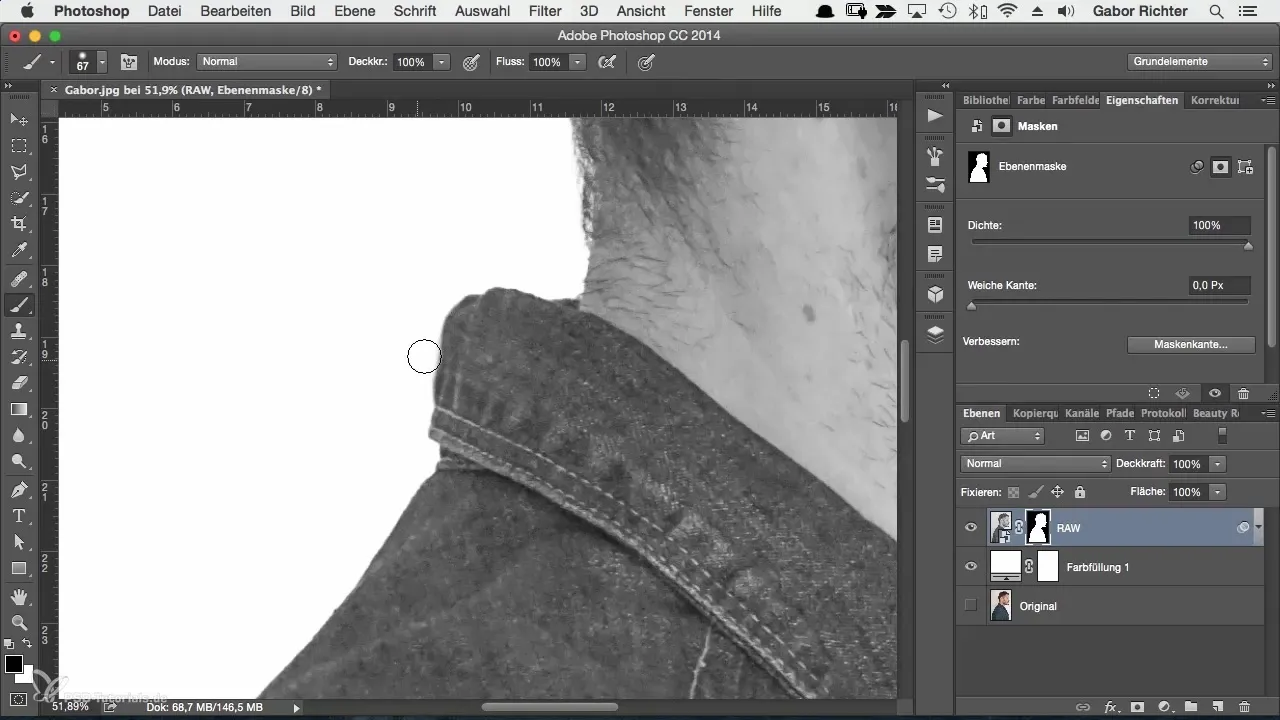This screenshot has height=720, width=1280.
Task: Select the Hand tool
Action: coord(18,597)
